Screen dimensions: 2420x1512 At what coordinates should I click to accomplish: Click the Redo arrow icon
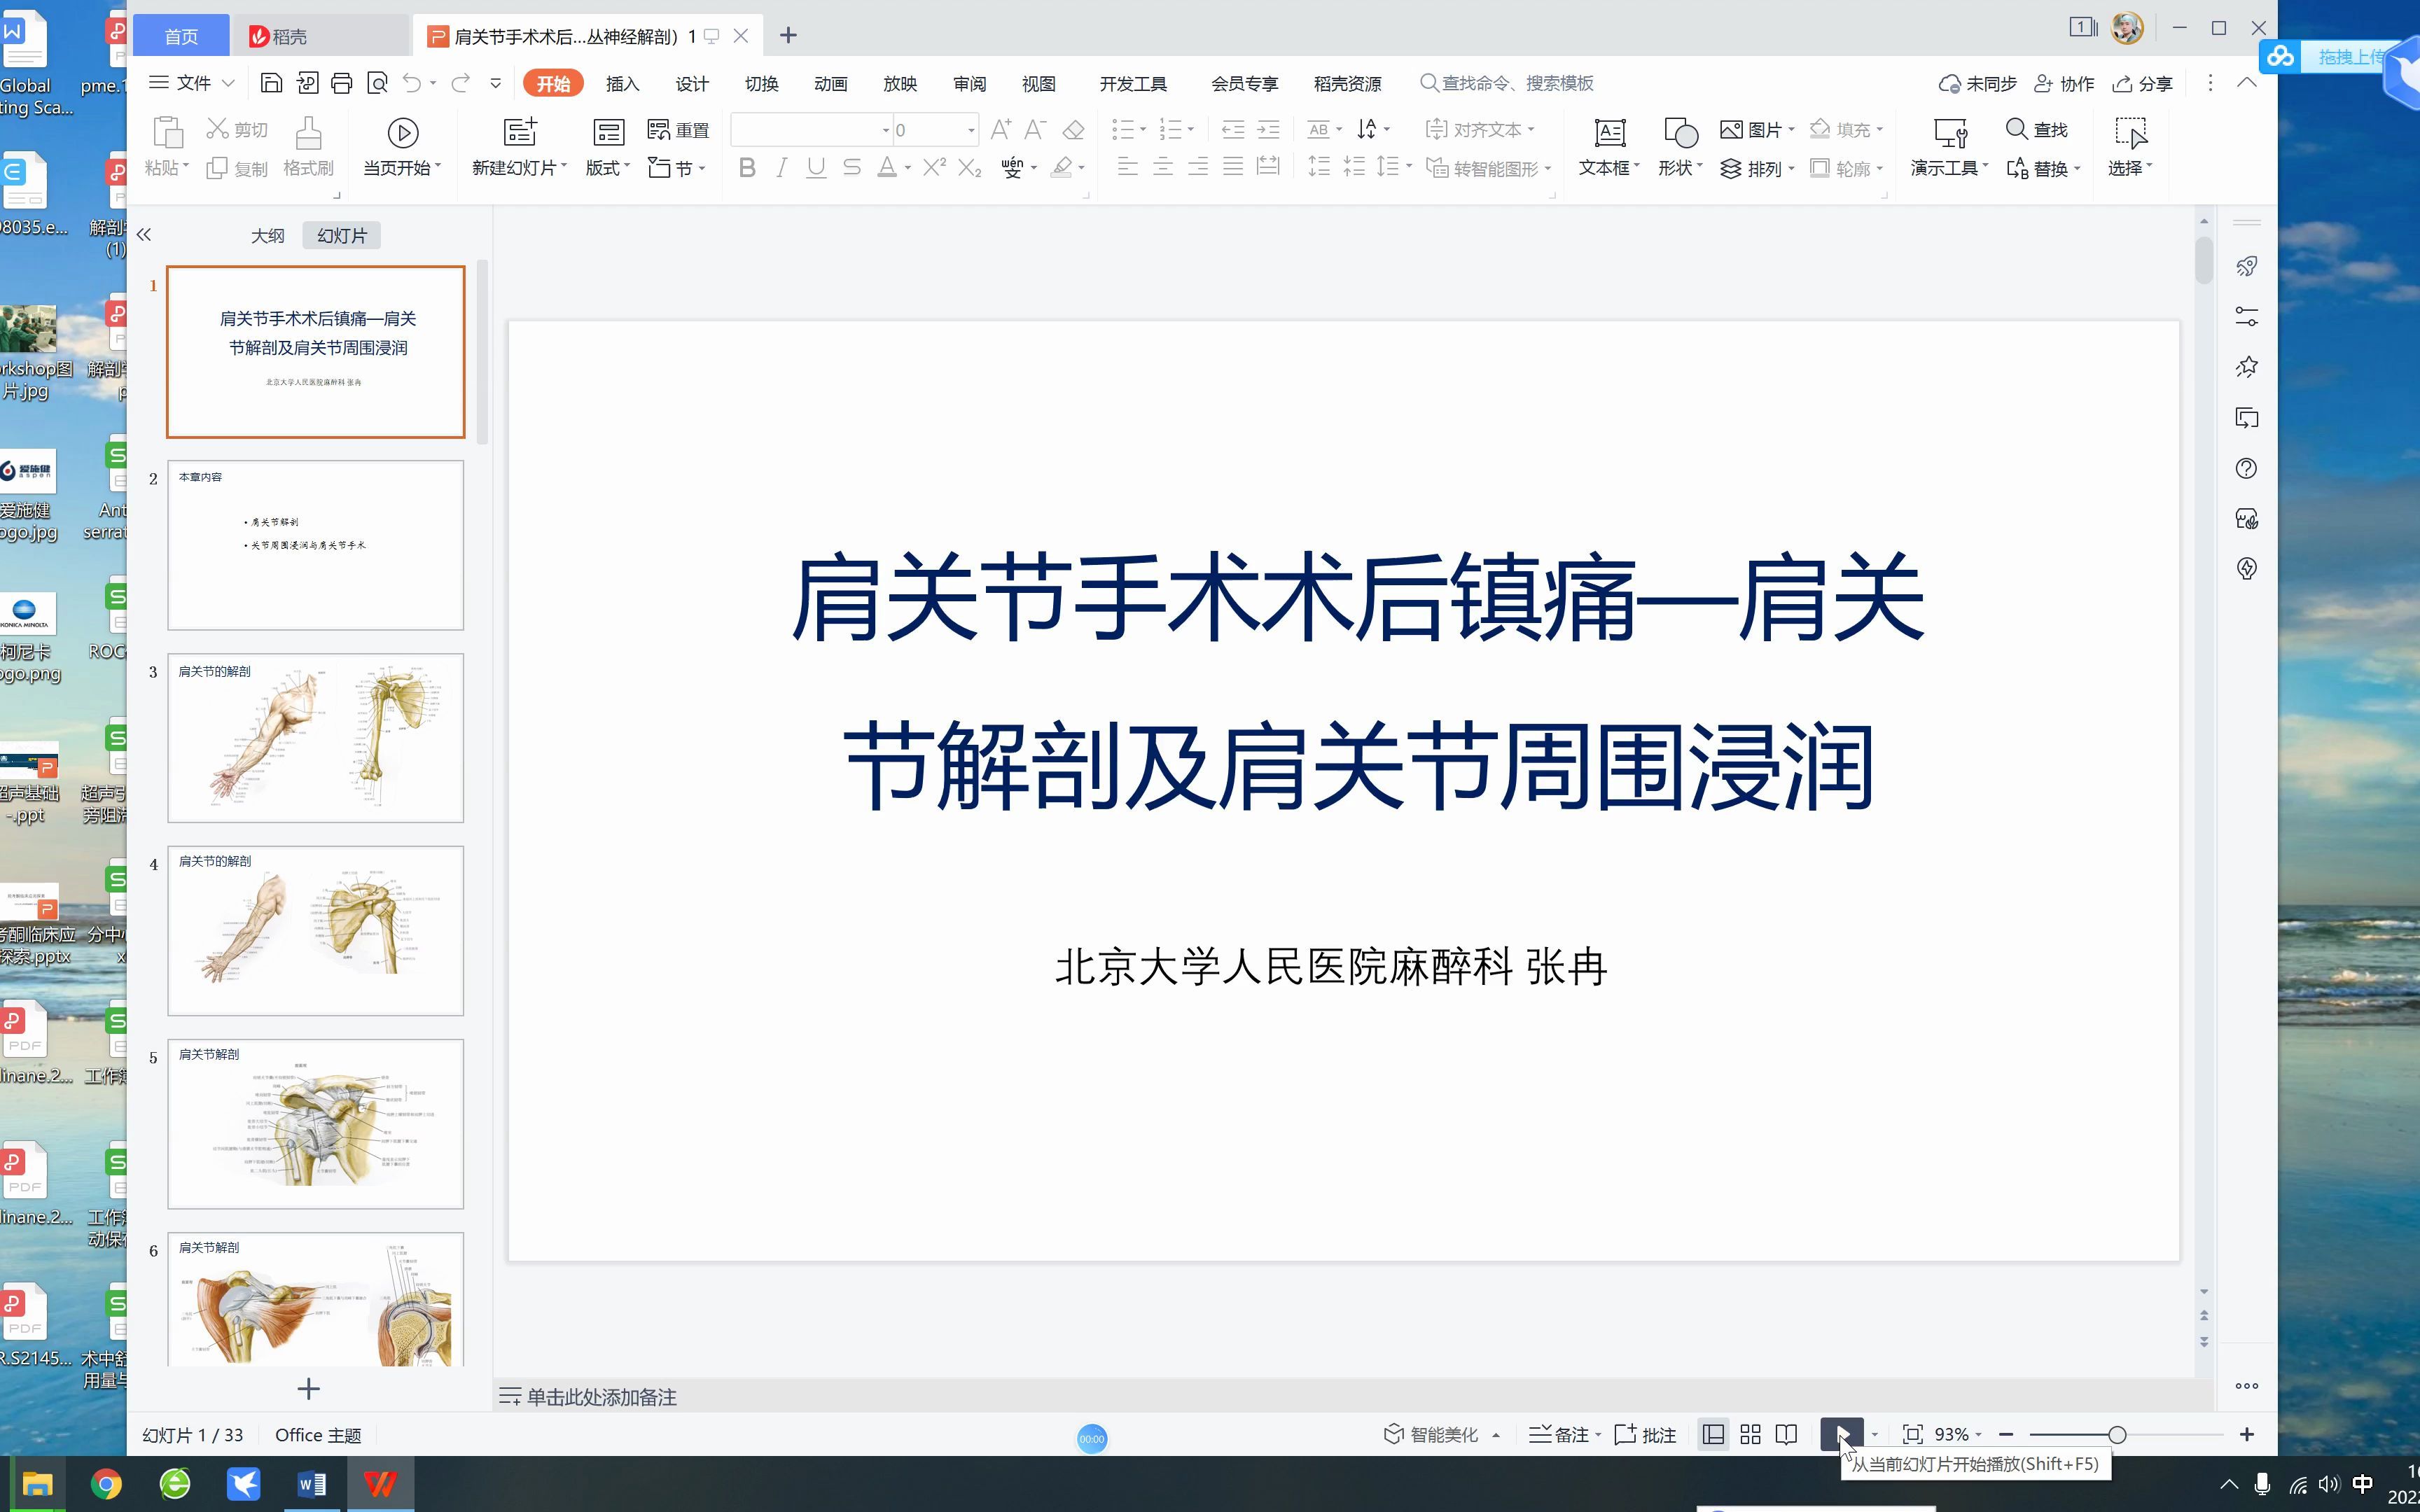(460, 83)
